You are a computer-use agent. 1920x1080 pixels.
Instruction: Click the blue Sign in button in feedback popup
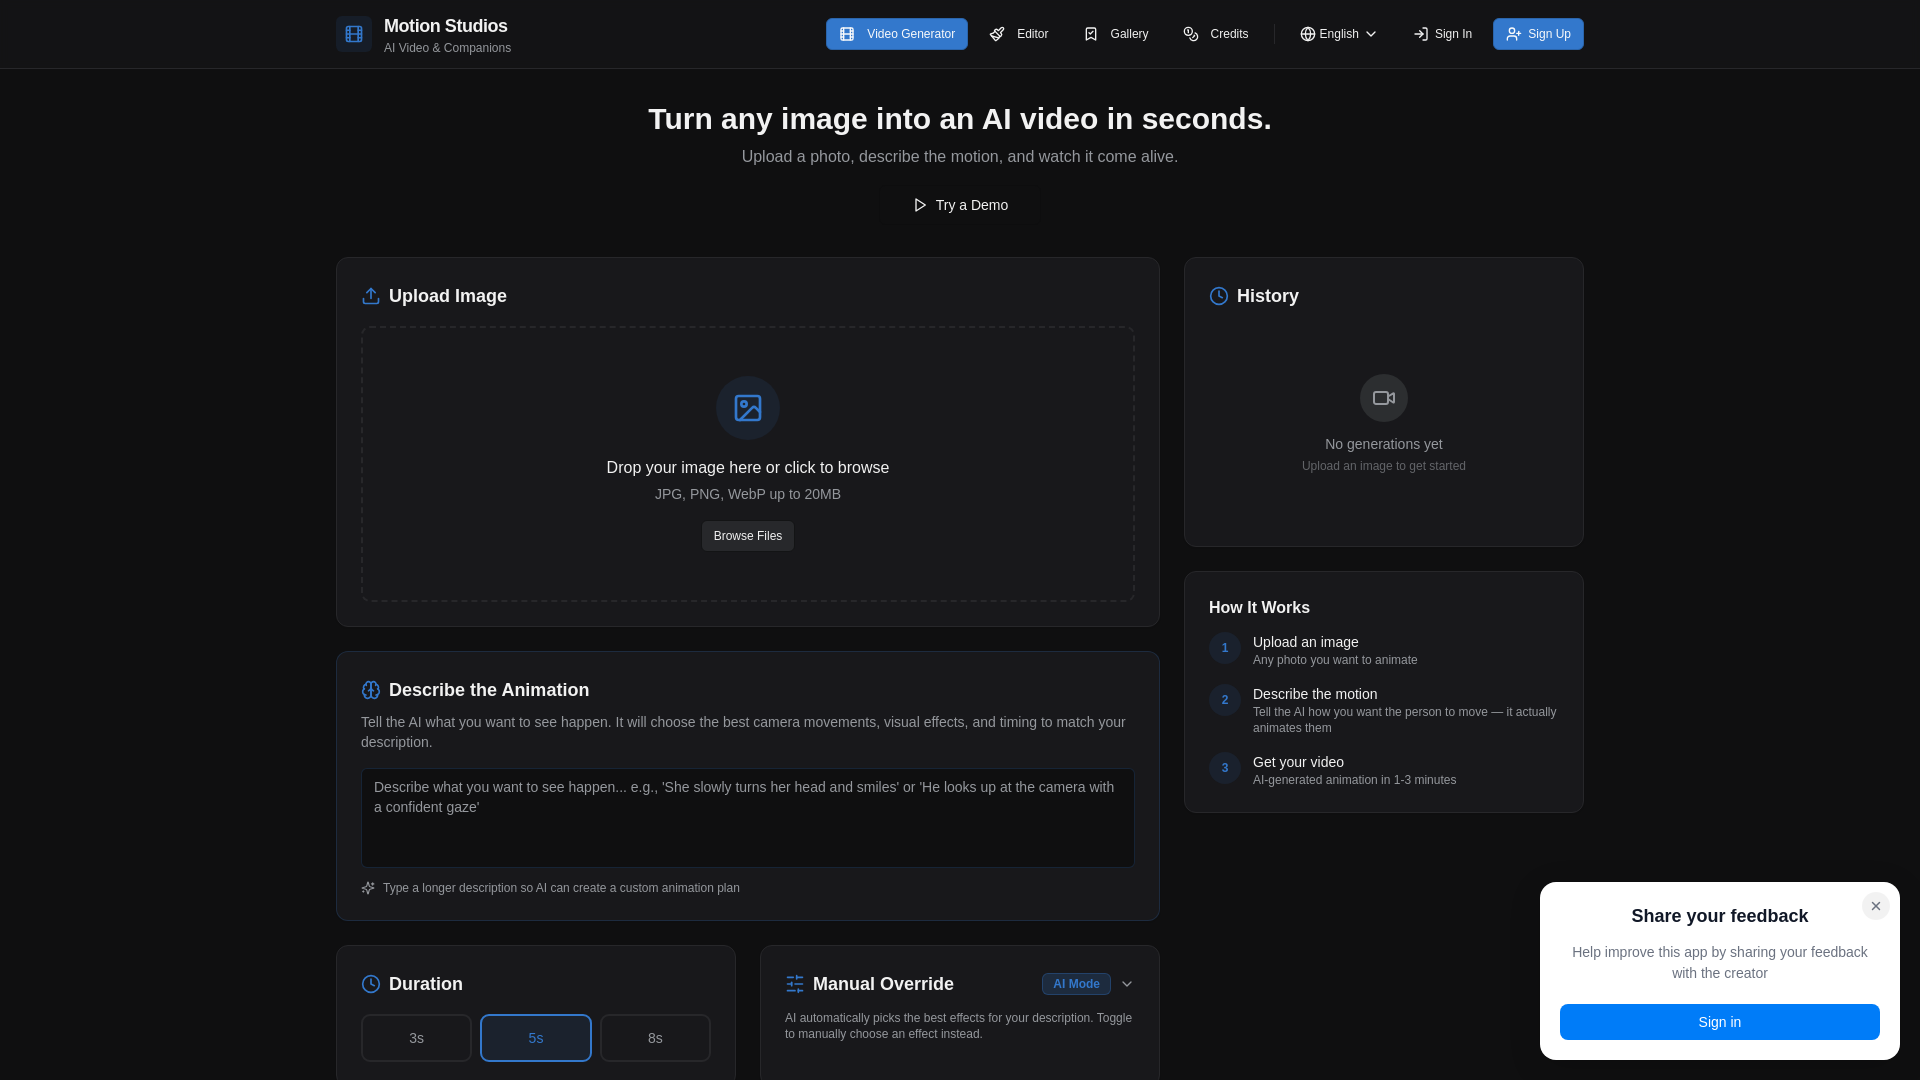click(x=1720, y=1022)
